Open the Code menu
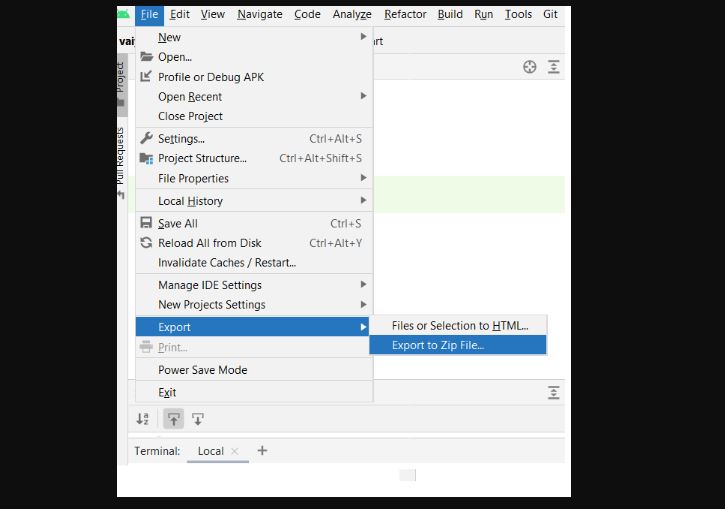725x509 pixels. coord(307,14)
